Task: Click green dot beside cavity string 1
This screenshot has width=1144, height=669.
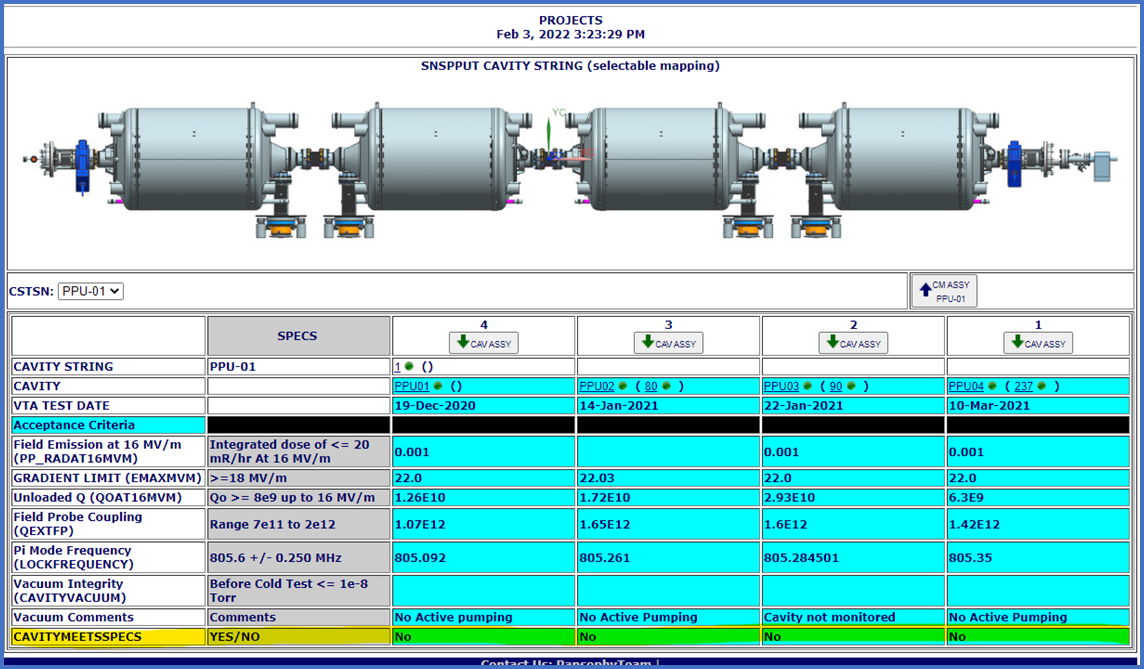Action: (409, 367)
